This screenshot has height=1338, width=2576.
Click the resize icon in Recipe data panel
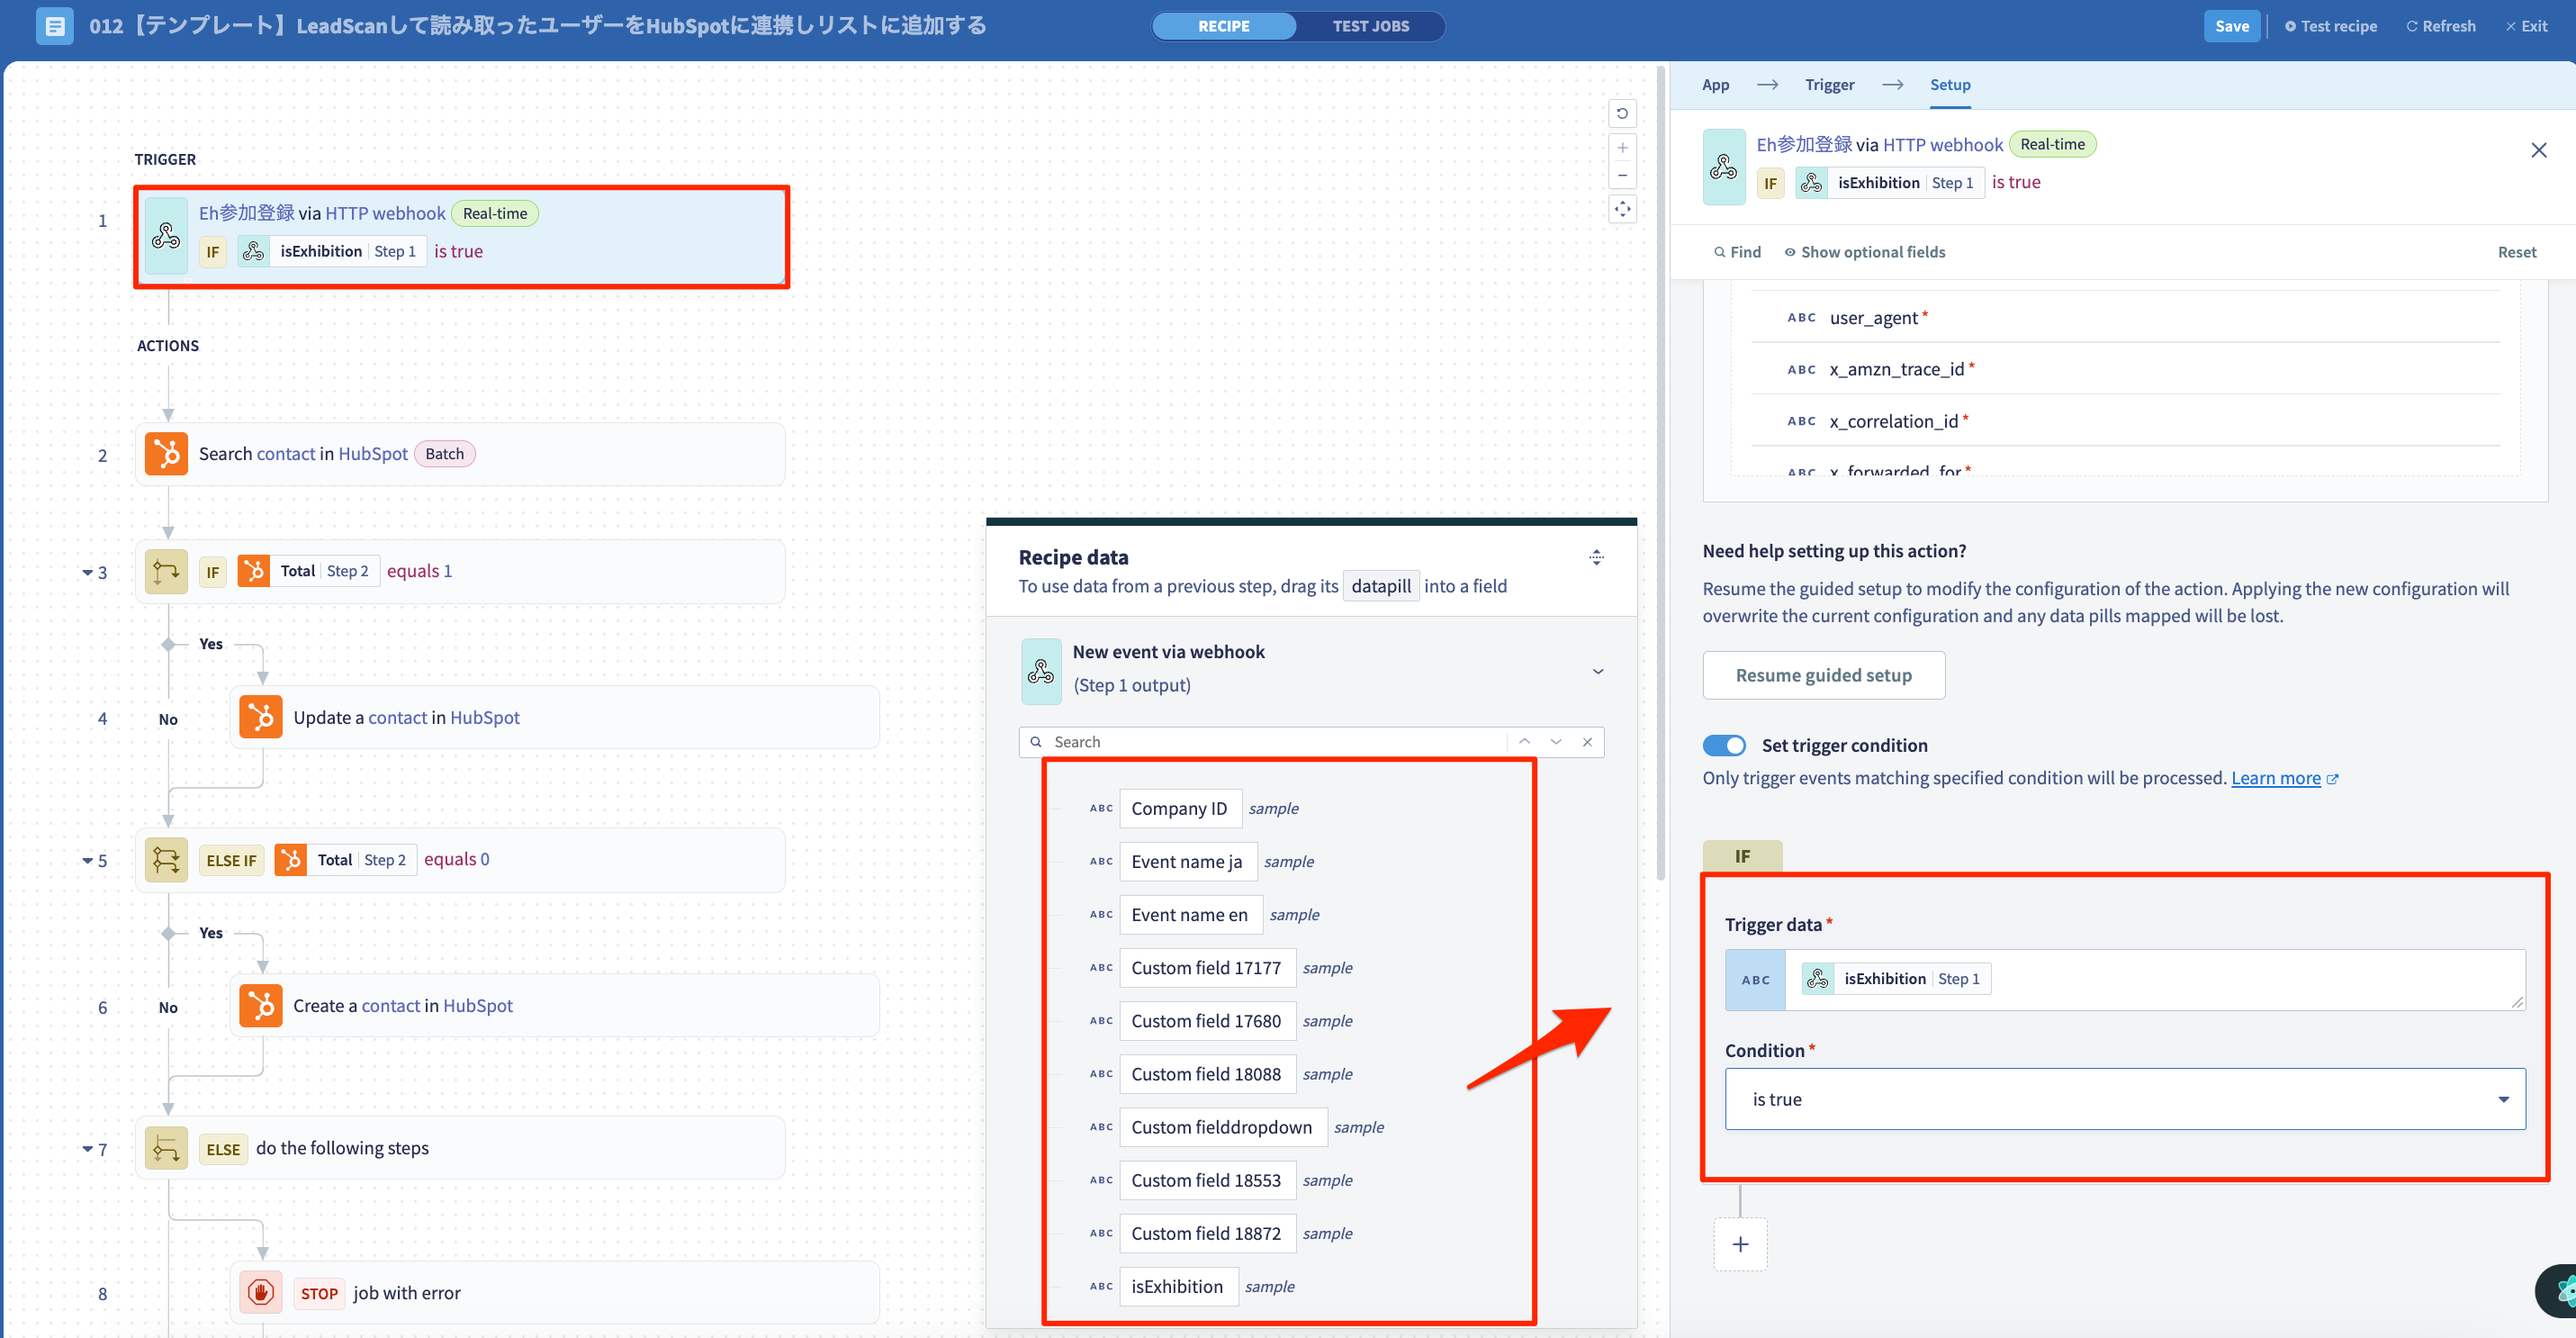1596,557
